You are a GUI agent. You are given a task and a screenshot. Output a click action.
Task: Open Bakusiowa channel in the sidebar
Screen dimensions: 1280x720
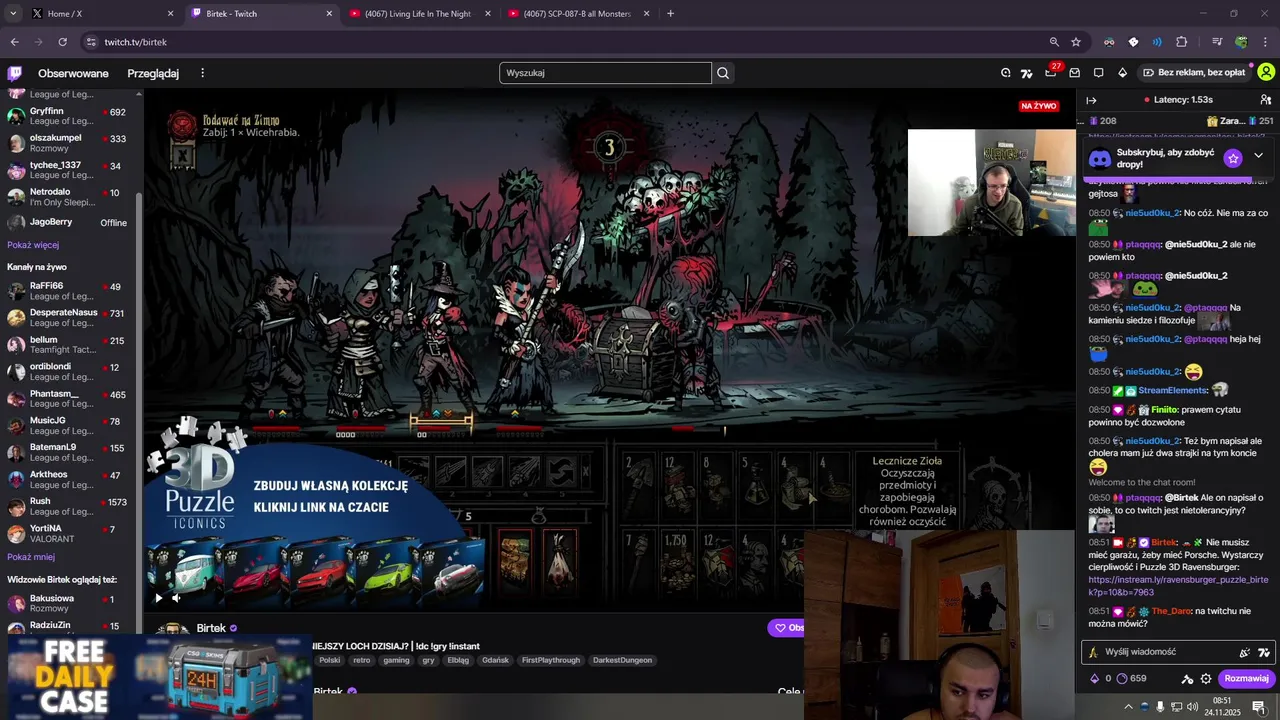coord(70,604)
